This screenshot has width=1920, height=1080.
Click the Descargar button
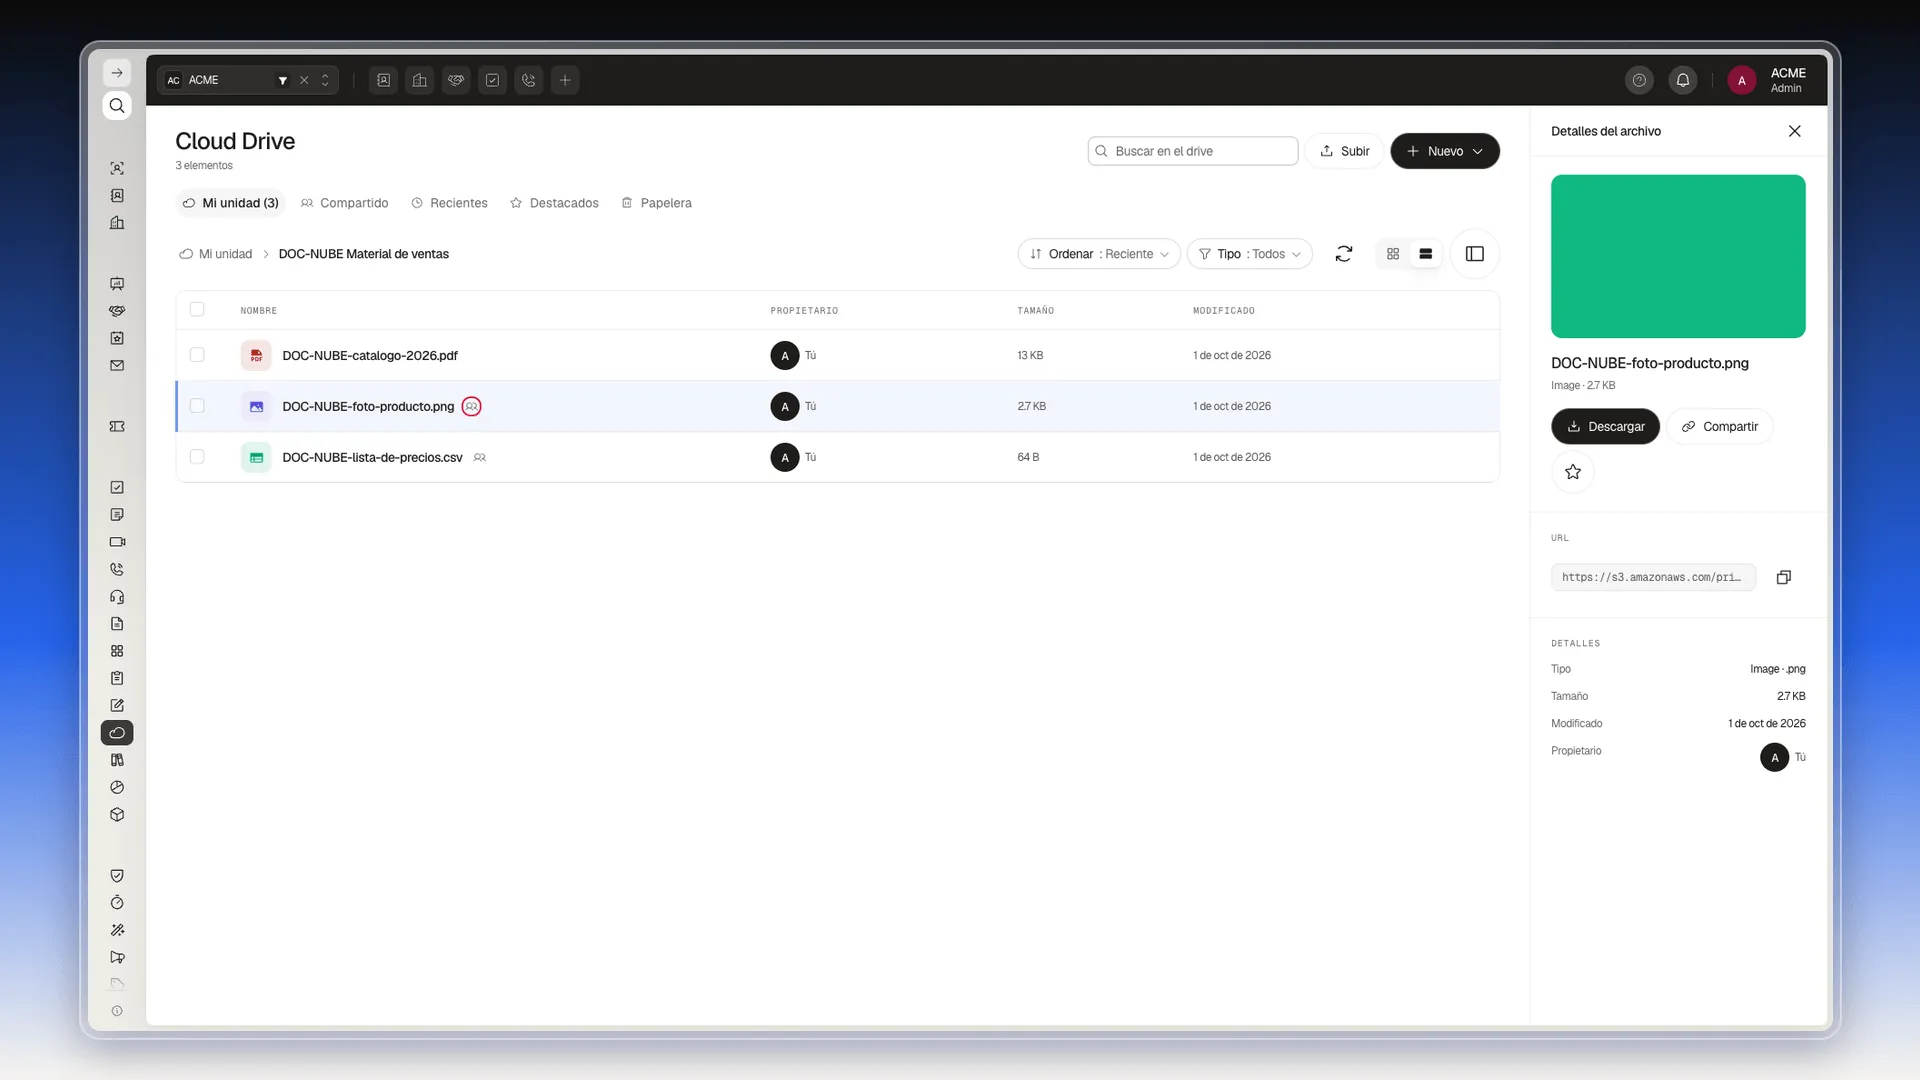(x=1605, y=426)
